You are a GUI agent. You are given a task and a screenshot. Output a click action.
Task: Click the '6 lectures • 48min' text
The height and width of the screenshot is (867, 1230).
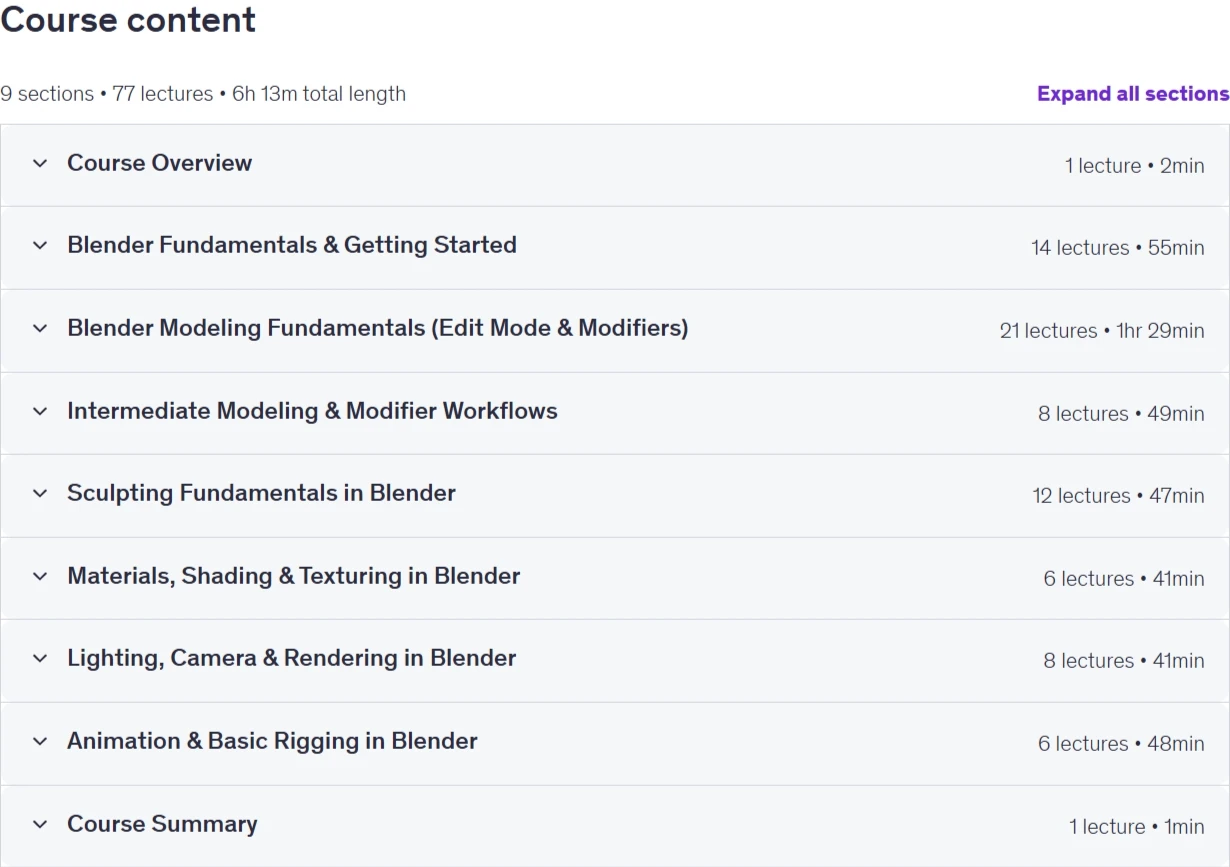[1121, 744]
